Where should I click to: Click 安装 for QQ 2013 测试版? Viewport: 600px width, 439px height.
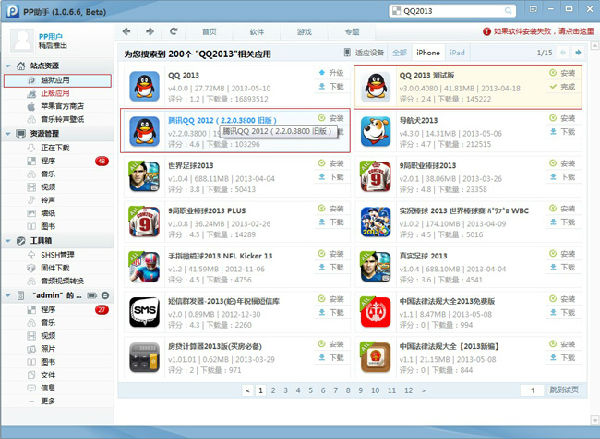point(562,73)
